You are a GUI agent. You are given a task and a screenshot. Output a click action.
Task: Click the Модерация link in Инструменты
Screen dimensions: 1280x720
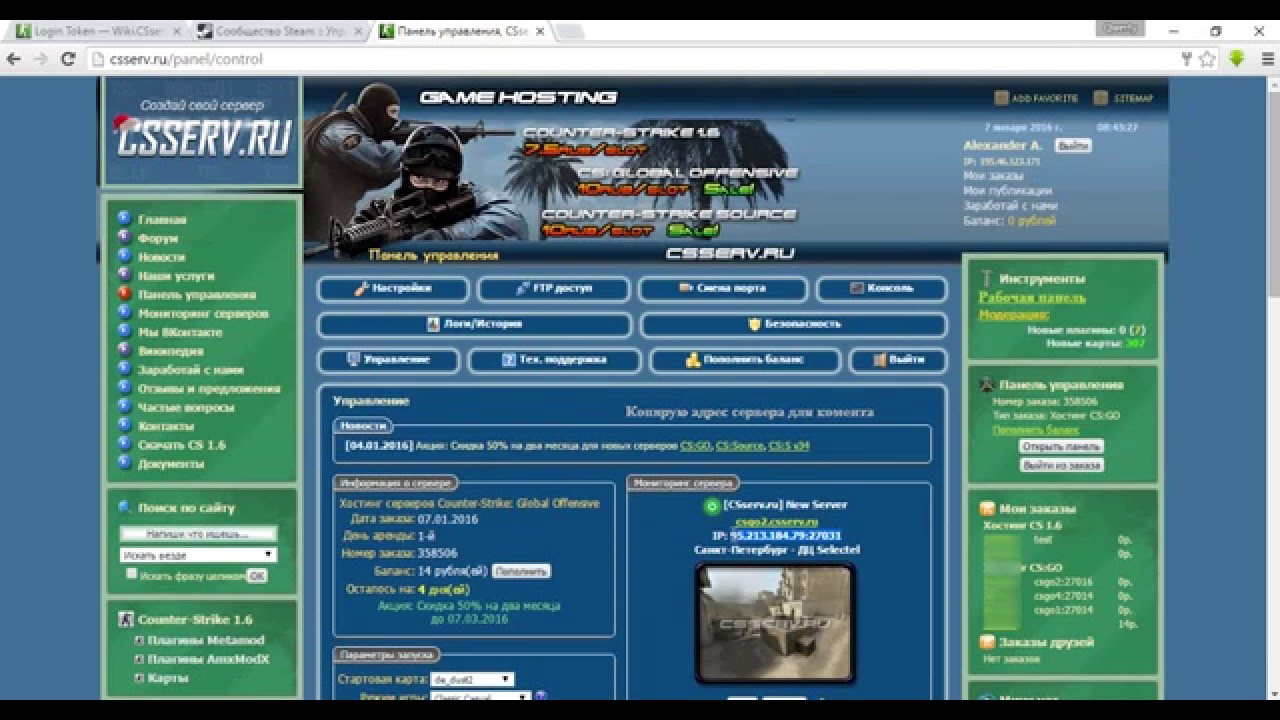tap(1012, 313)
